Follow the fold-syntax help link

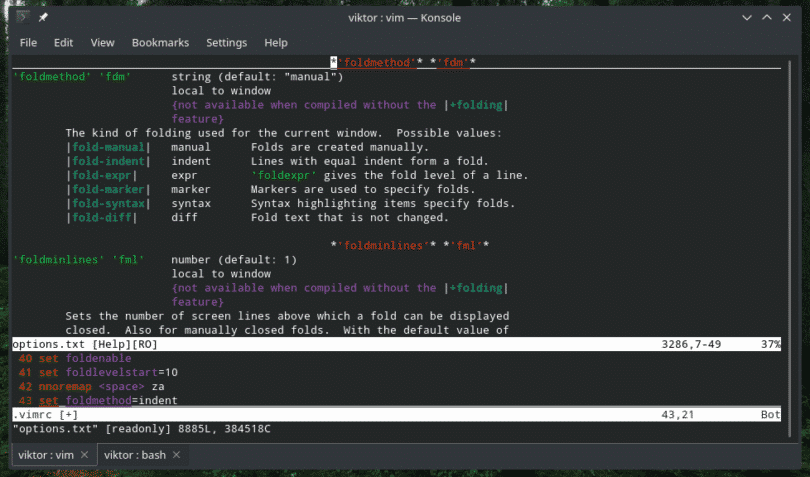[108, 204]
